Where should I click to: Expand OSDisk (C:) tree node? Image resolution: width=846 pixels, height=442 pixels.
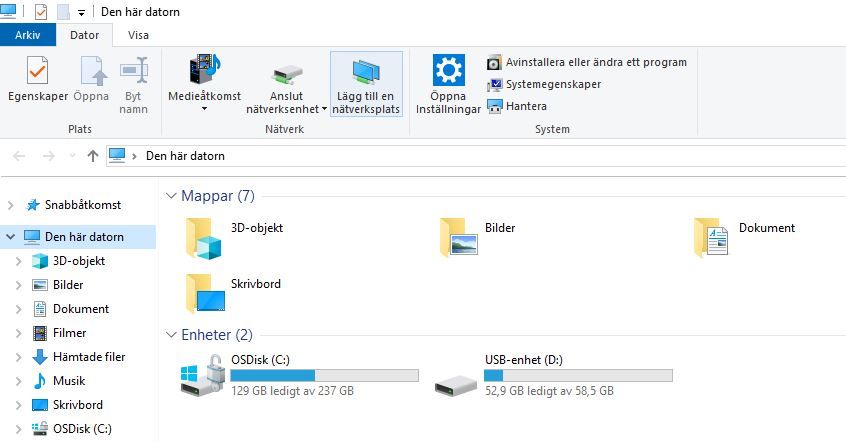tap(19, 429)
